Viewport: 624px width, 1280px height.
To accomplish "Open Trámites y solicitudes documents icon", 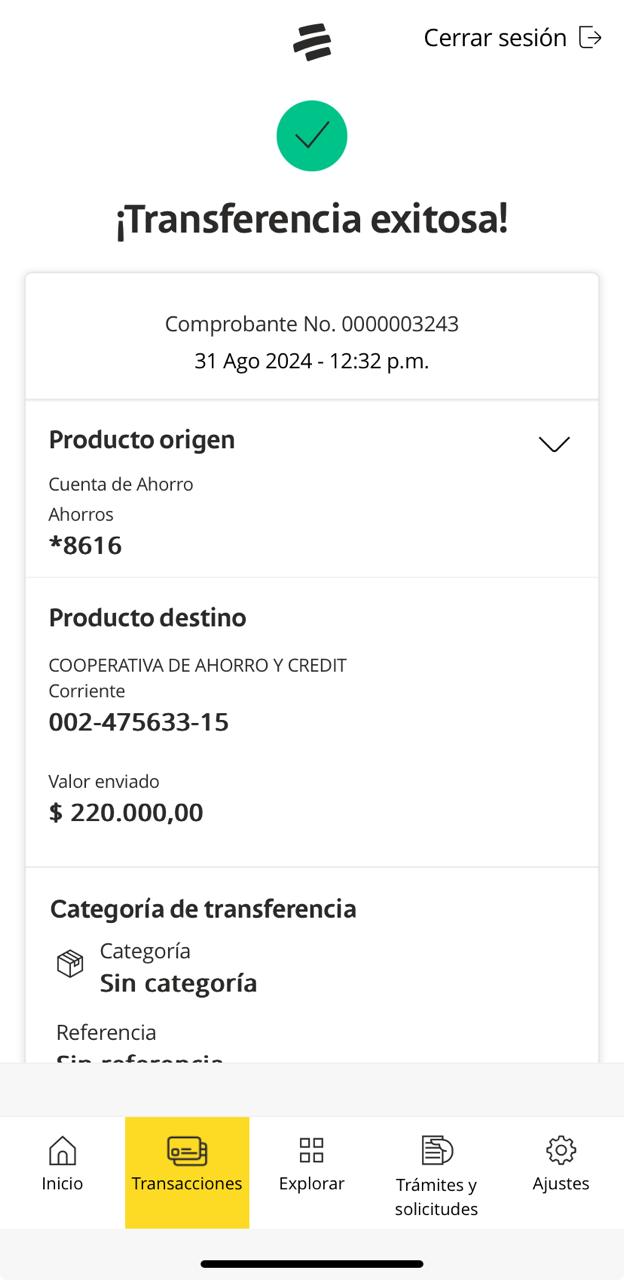I will click(437, 1150).
